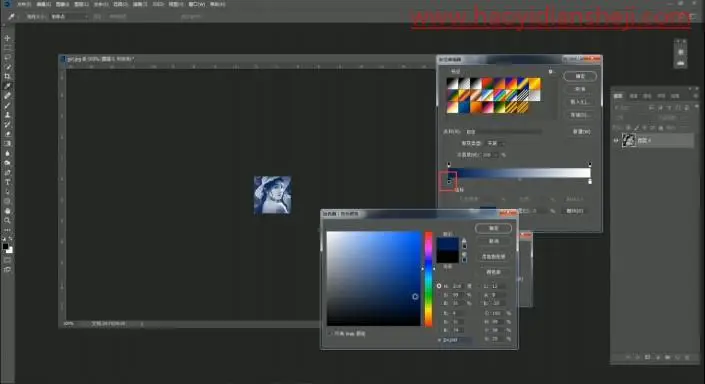The image size is (705, 384).
Task: Select the Shape tool
Action: [x=7, y=201]
